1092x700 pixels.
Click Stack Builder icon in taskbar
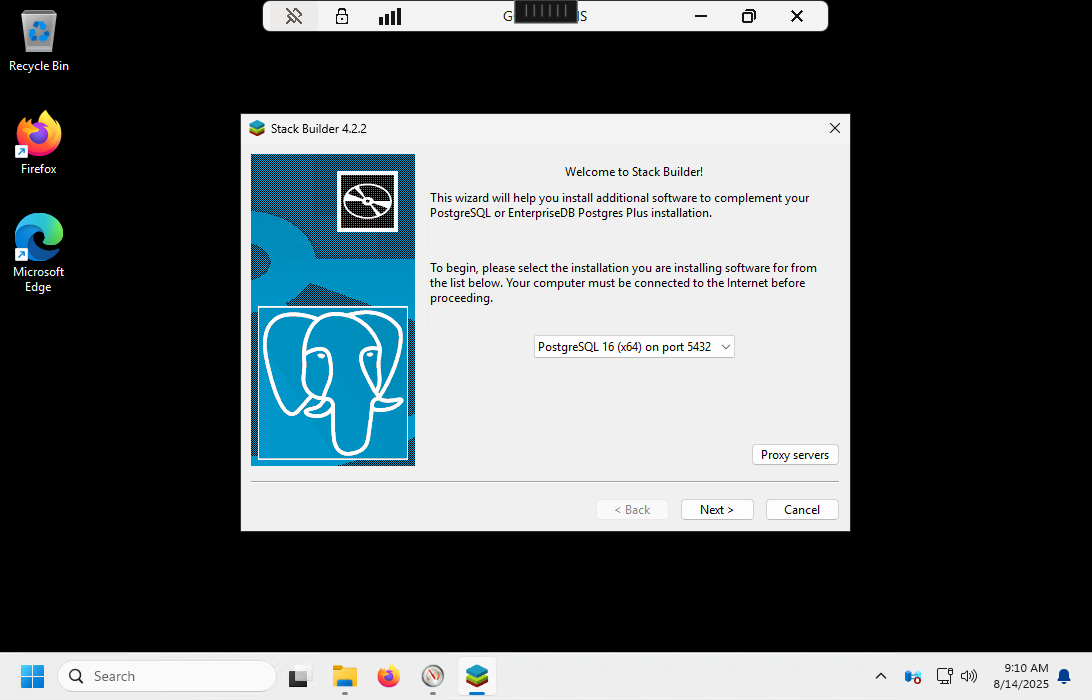coord(477,677)
